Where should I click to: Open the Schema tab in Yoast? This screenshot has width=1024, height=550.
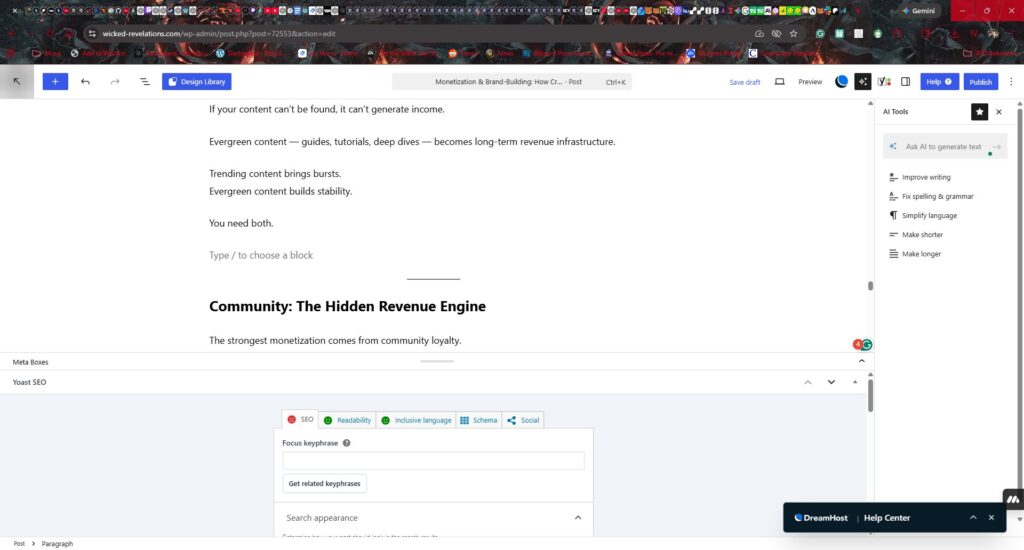478,420
